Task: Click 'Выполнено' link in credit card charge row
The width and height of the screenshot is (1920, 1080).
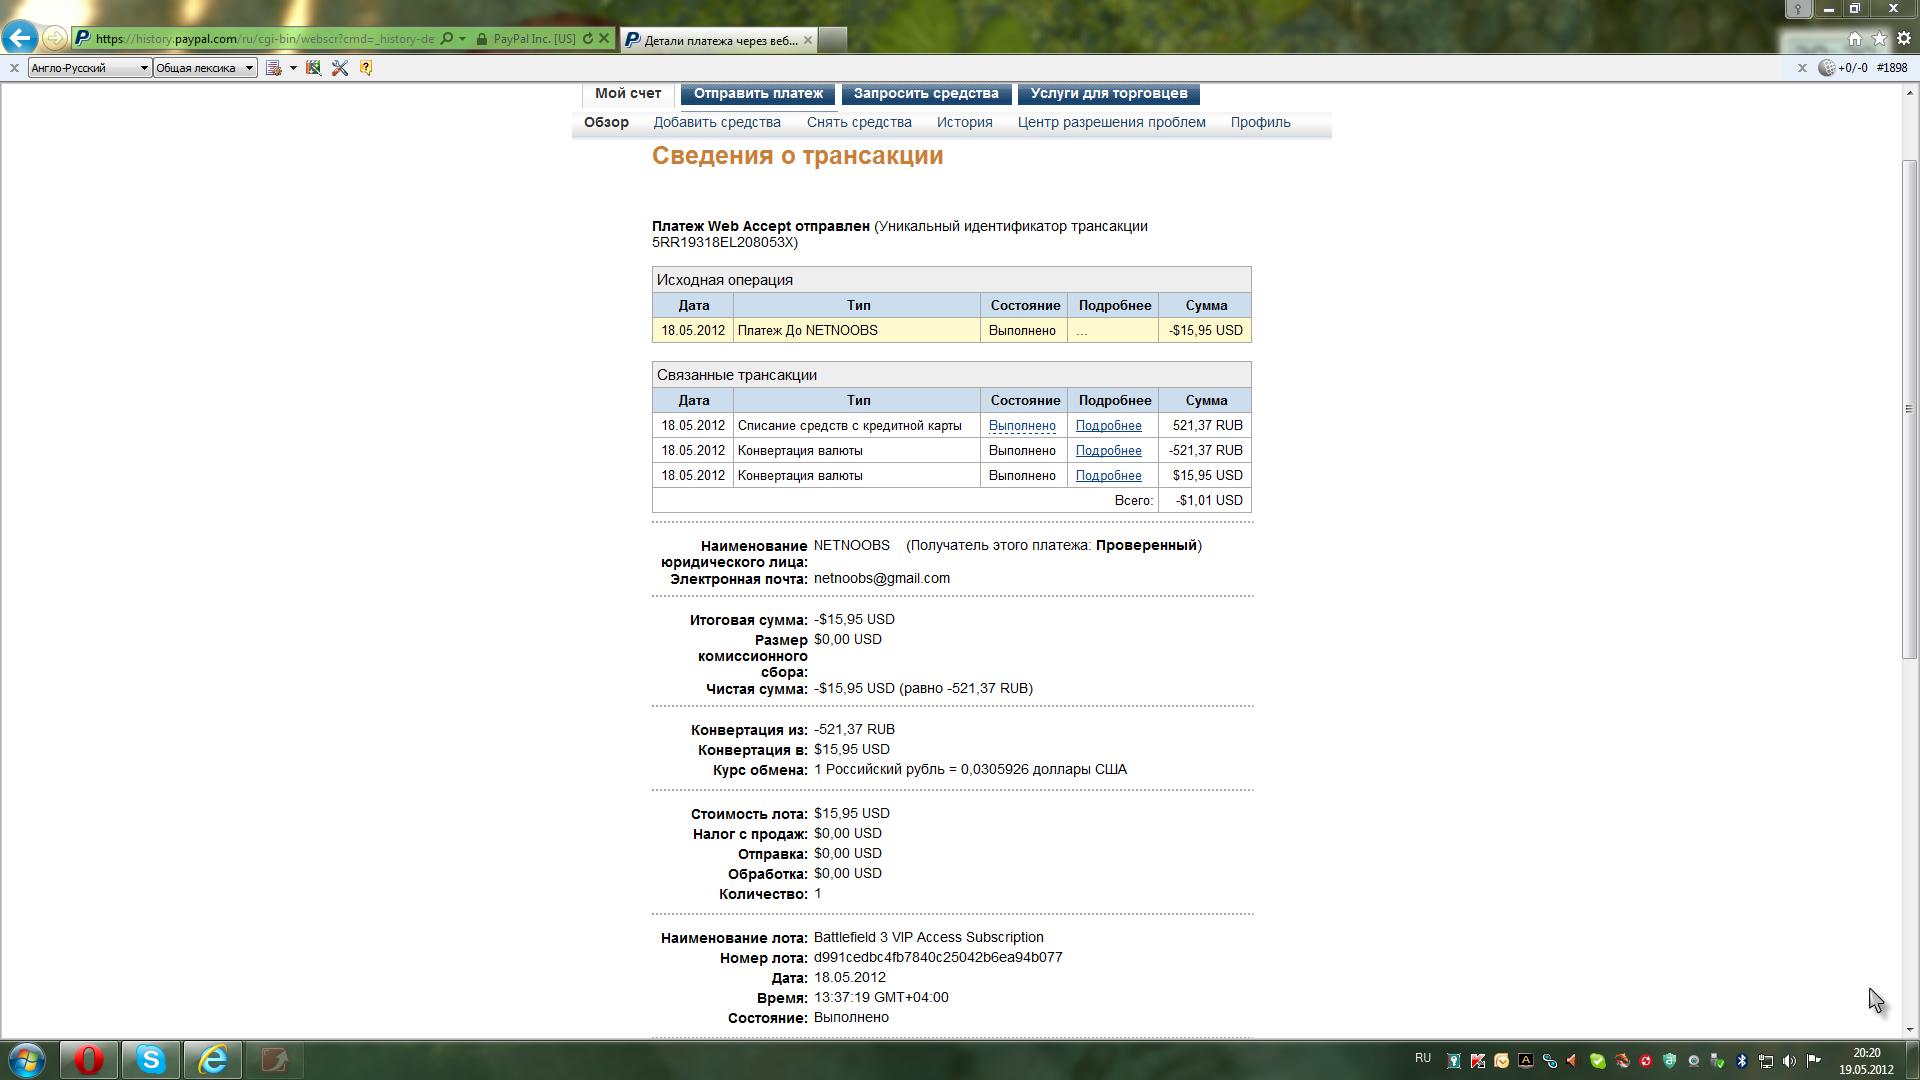Action: (x=1022, y=425)
